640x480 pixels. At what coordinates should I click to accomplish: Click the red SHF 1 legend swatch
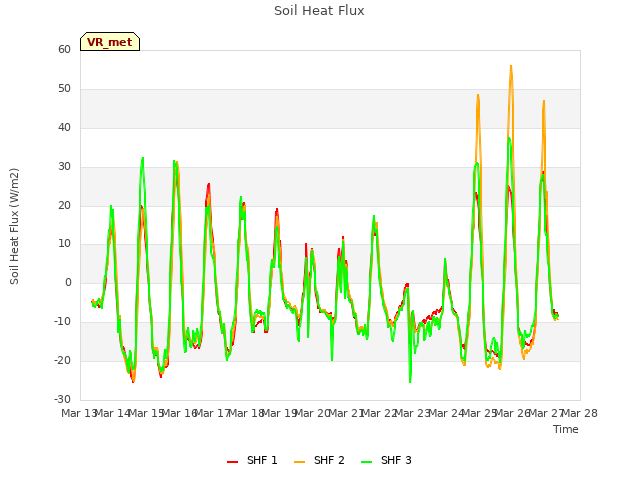pyautogui.click(x=232, y=462)
